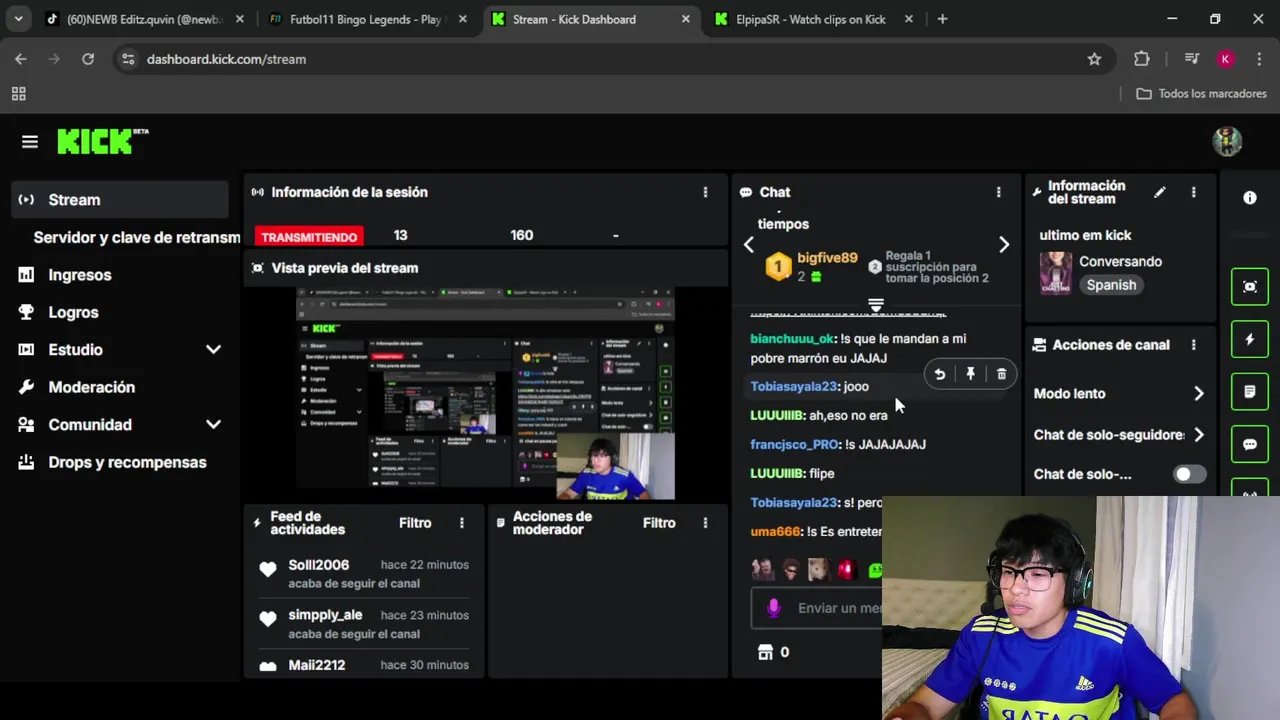Screen dimensions: 1280x720
Task: Click the stream preview thumbnail
Action: pos(486,394)
